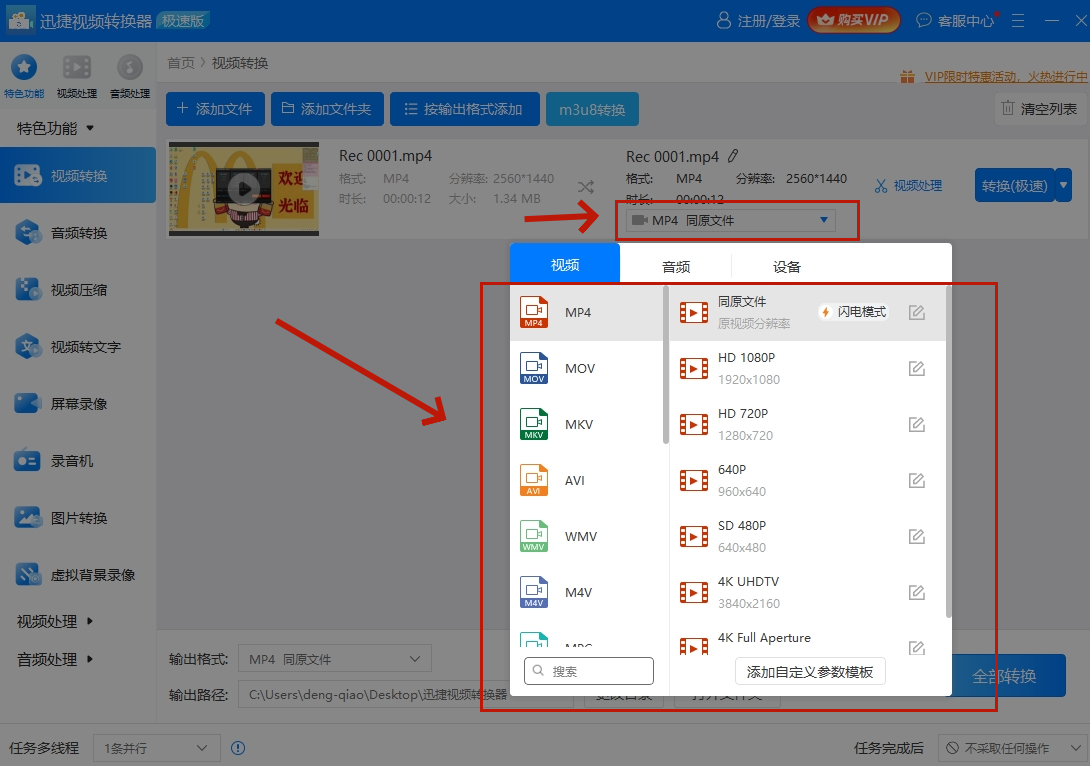
Task: Select 音频转换 in the sidebar
Action: (78, 233)
